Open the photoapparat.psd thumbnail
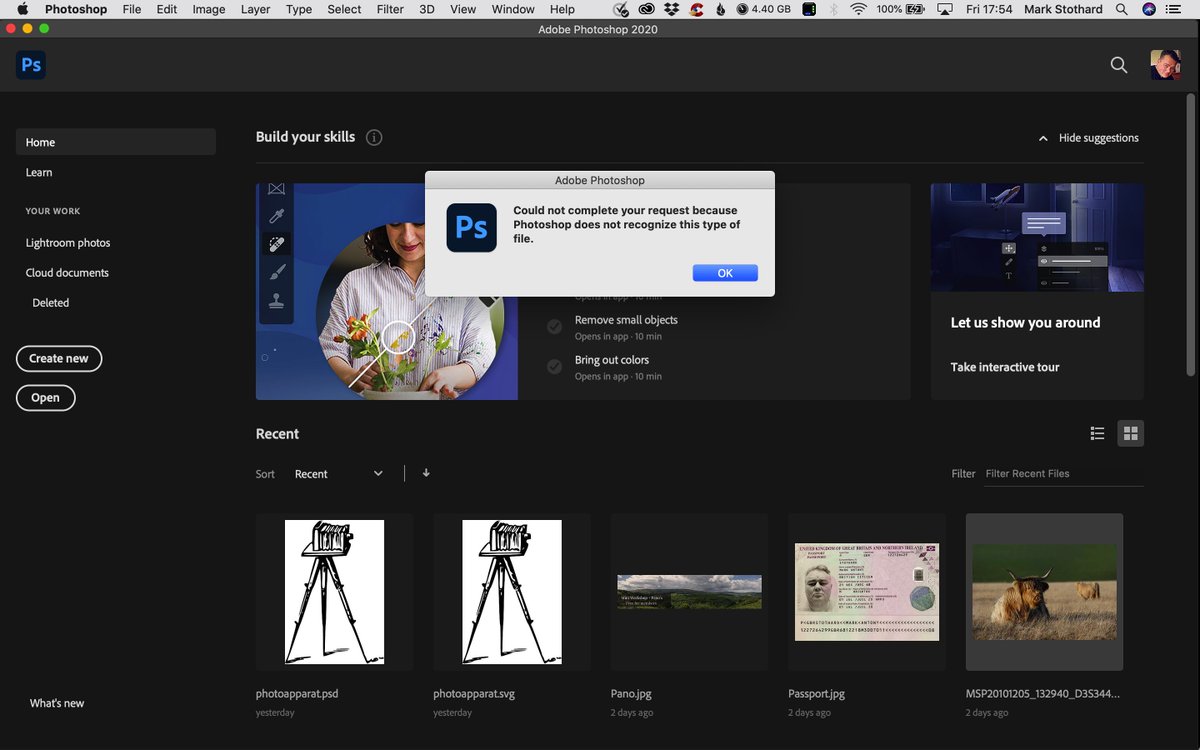Image resolution: width=1200 pixels, height=750 pixels. tap(334, 592)
